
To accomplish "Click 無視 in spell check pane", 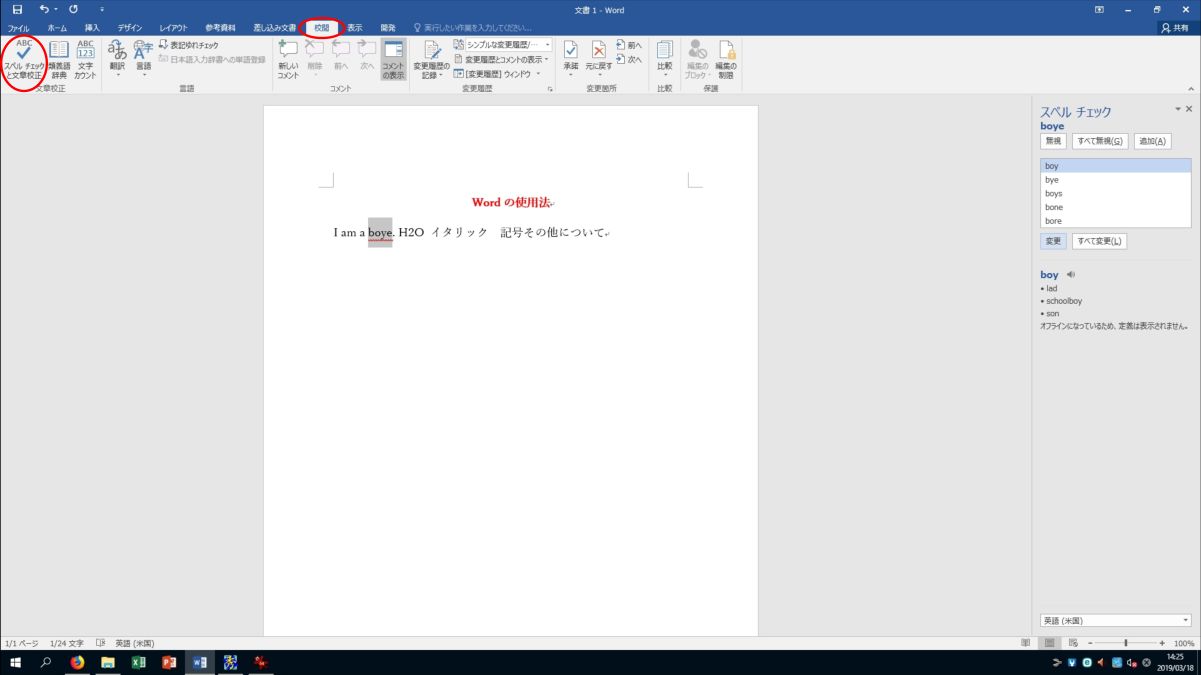I will [1053, 141].
